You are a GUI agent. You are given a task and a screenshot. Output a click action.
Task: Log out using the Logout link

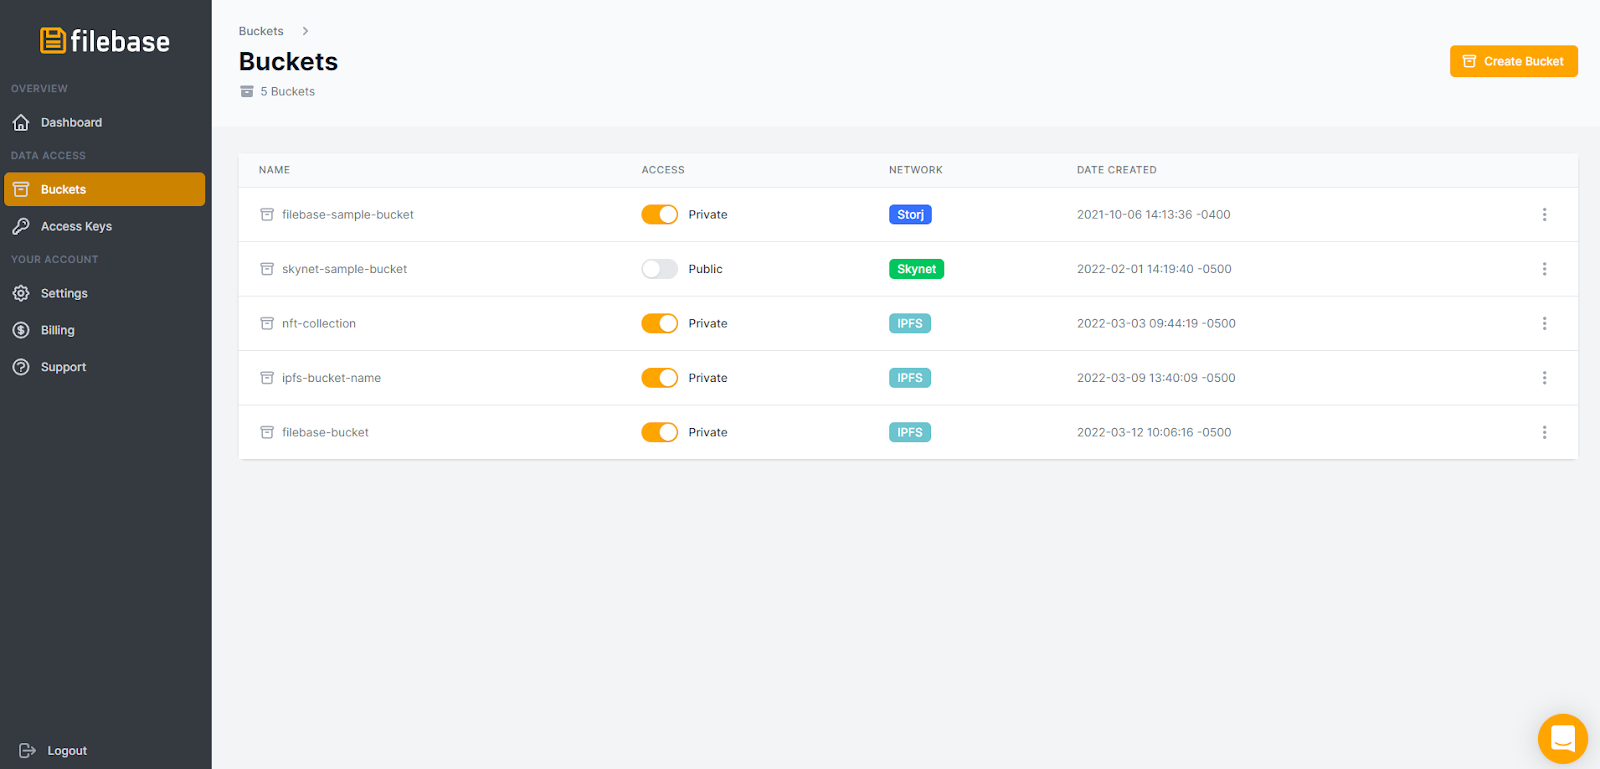pyautogui.click(x=66, y=751)
